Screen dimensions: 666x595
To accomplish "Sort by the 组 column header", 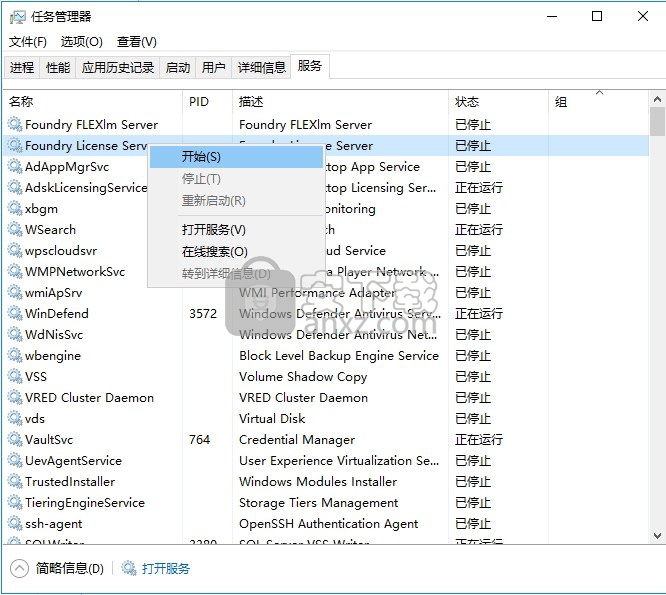I will coord(599,102).
